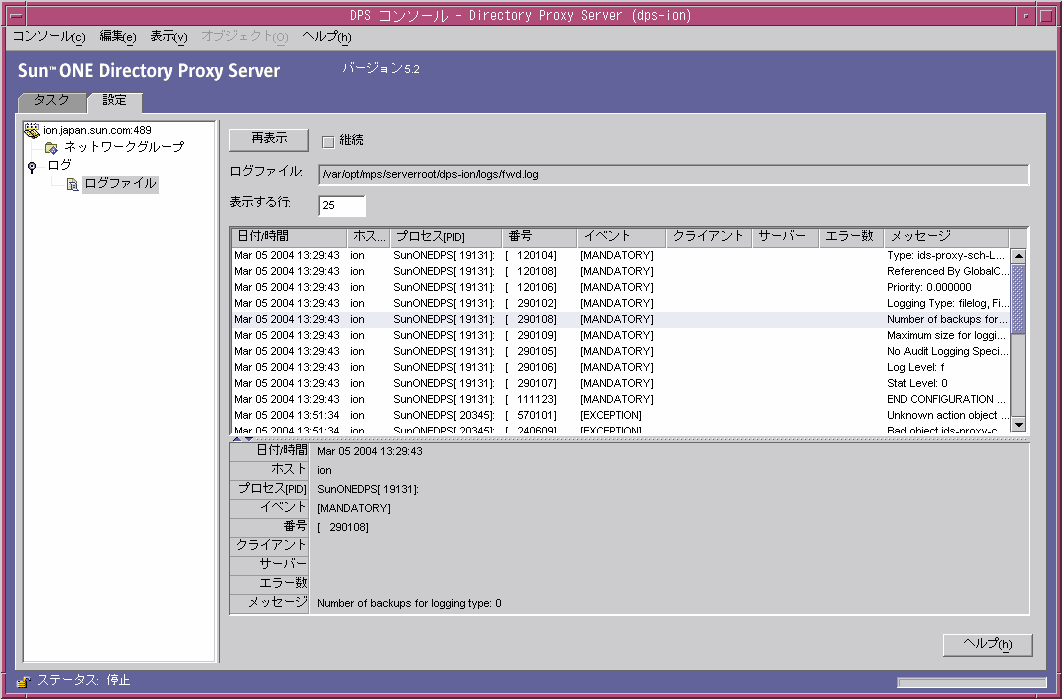Click the split pane expand-down arrow
The width and height of the screenshot is (1062, 699).
249,439
